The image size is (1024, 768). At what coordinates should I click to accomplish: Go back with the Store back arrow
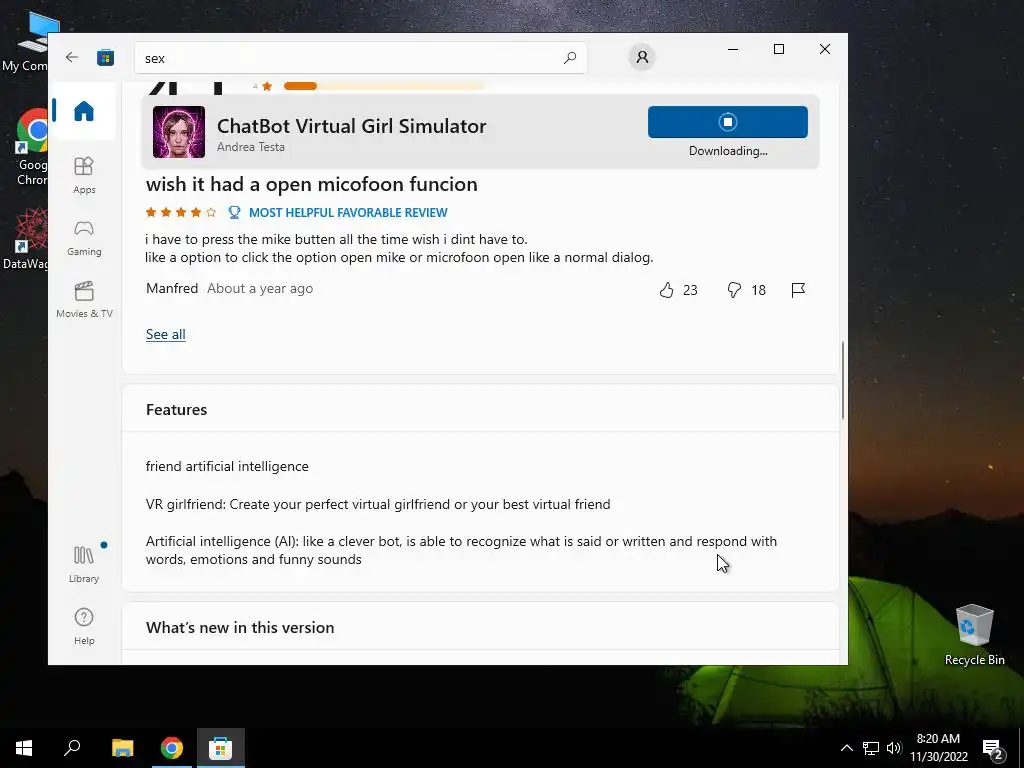pos(72,57)
